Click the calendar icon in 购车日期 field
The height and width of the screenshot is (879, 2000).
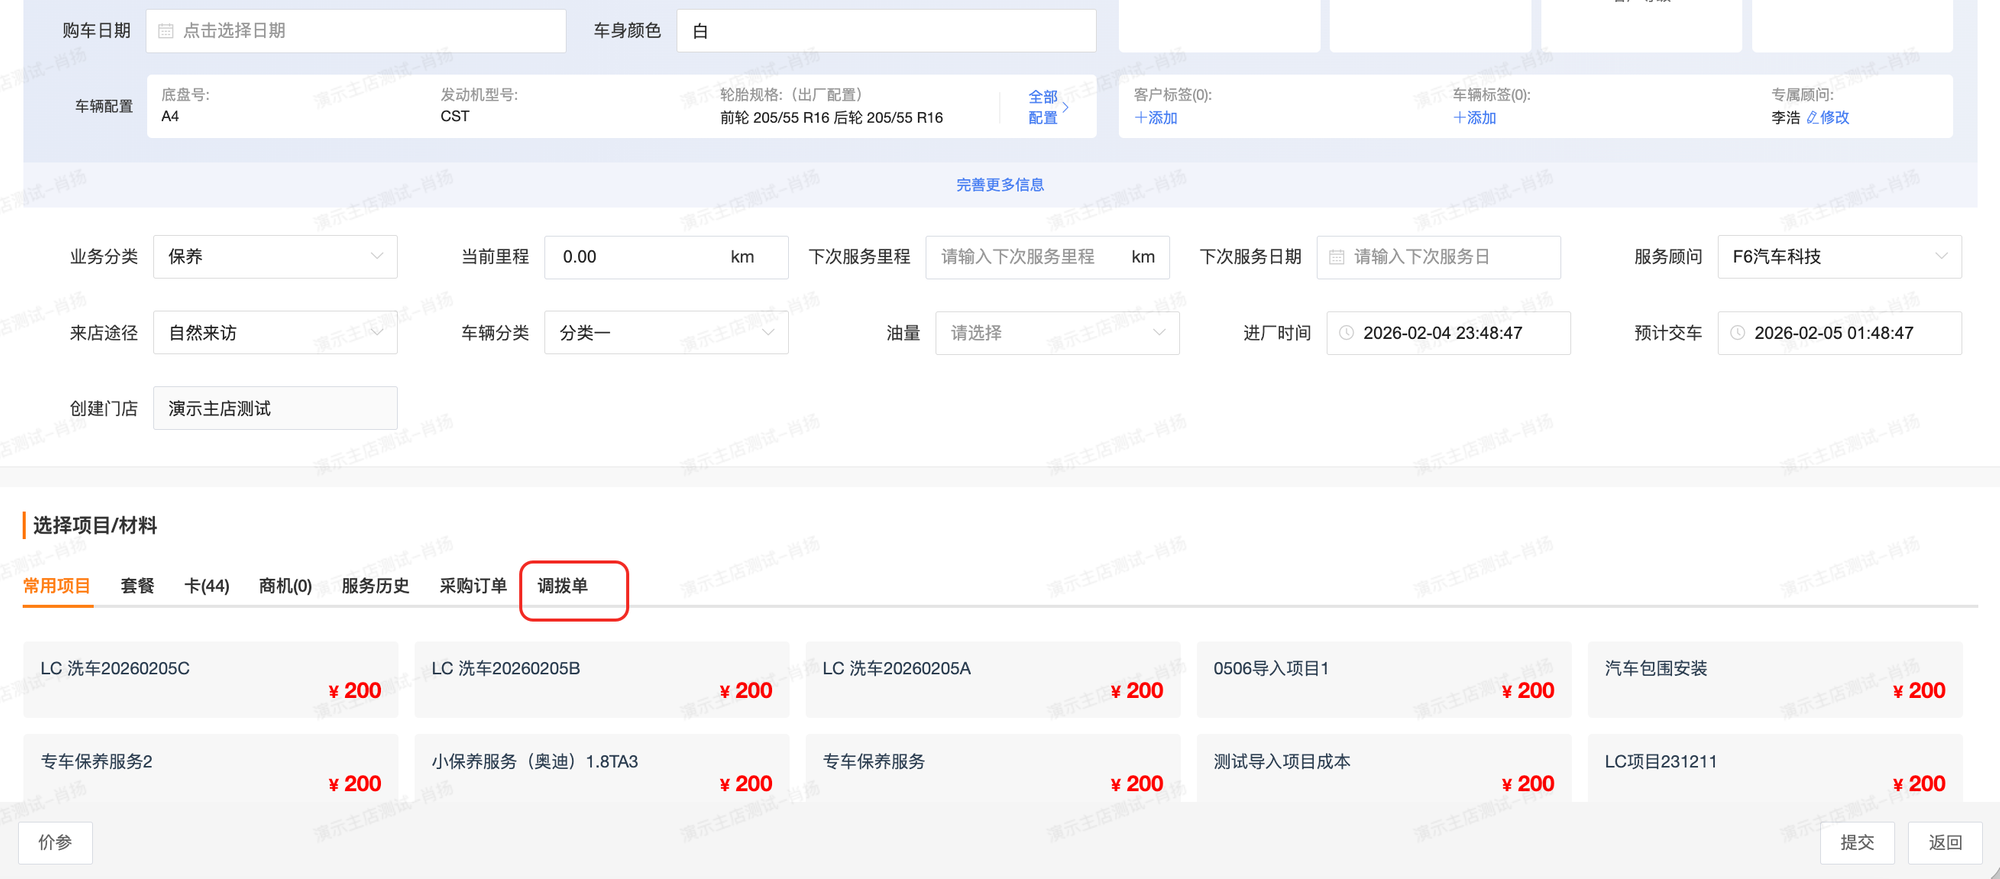(166, 31)
